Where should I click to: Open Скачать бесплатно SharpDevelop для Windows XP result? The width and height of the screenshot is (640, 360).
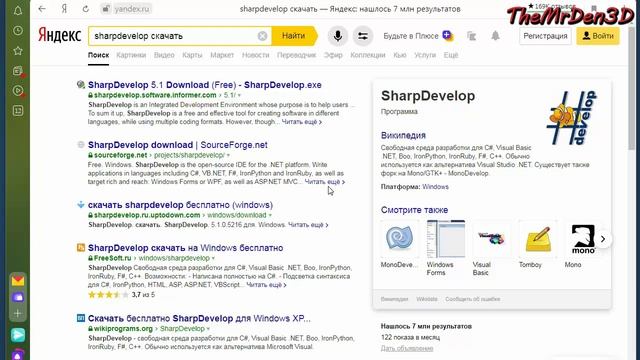click(199, 318)
